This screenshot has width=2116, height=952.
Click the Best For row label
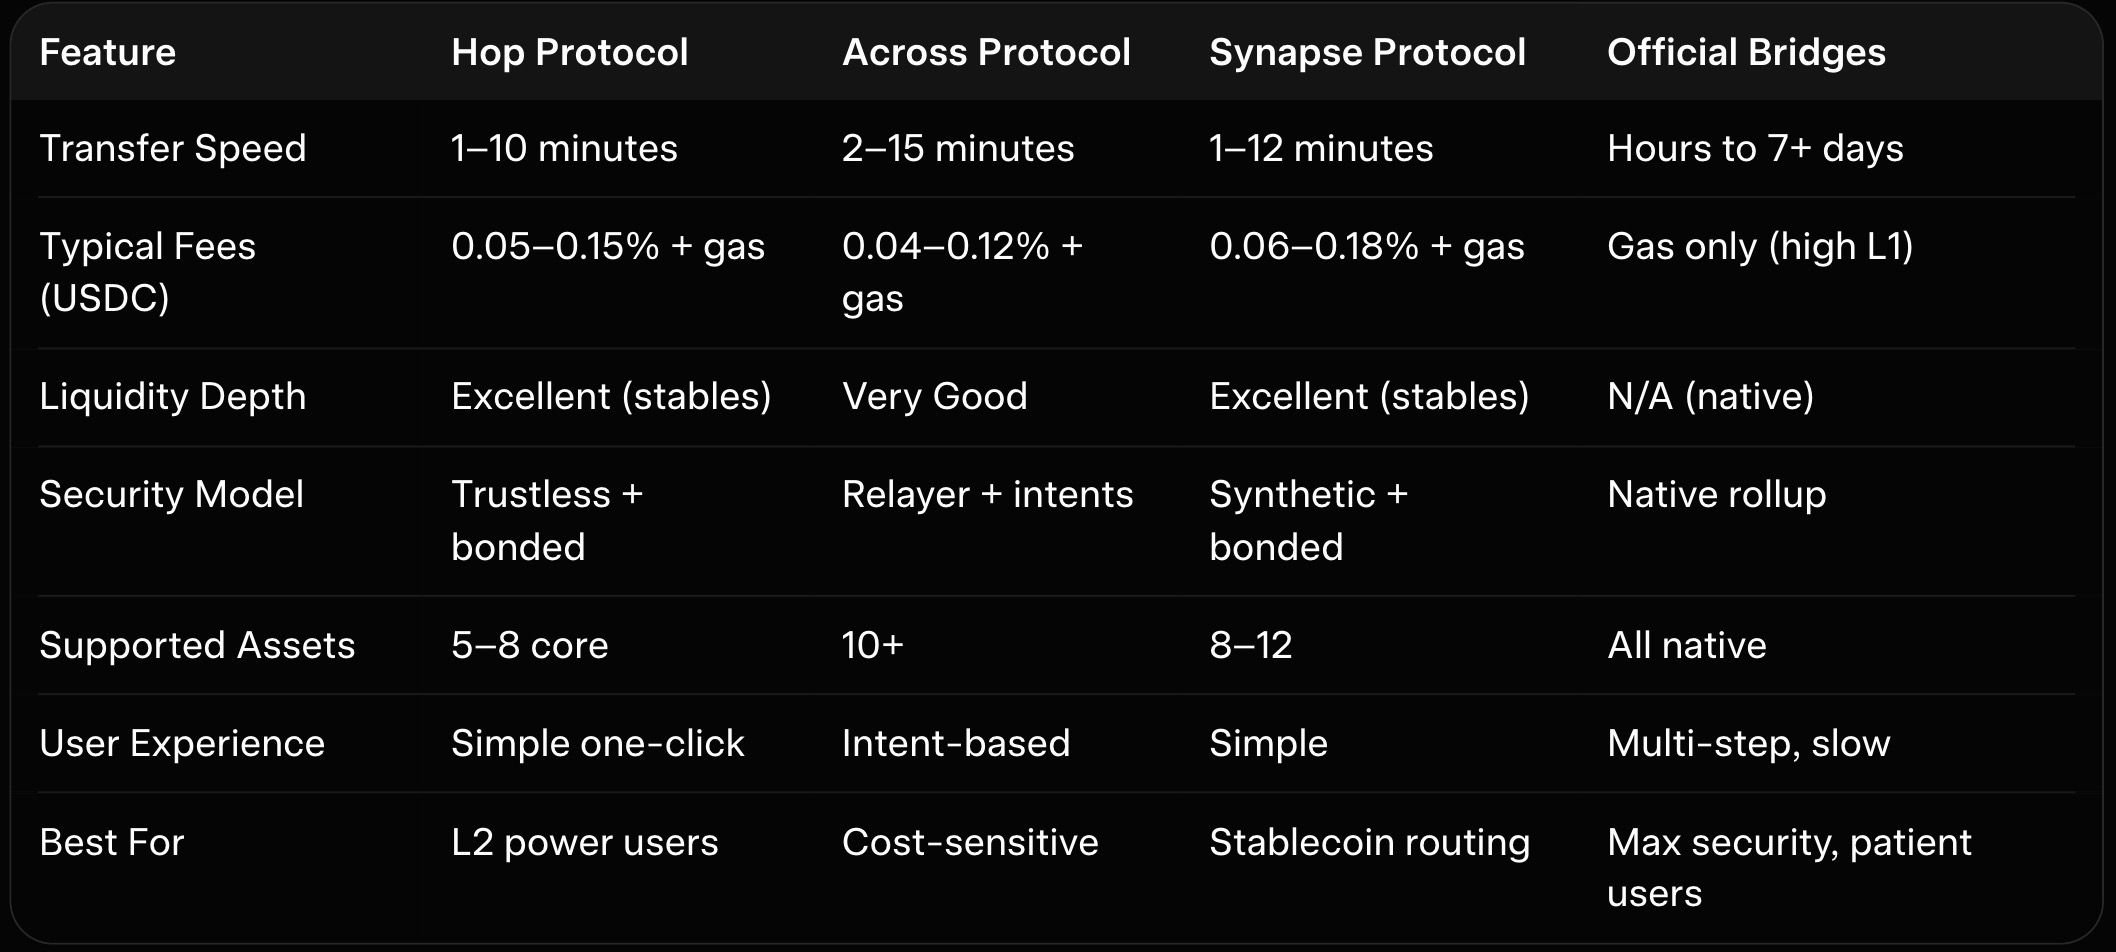click(112, 842)
